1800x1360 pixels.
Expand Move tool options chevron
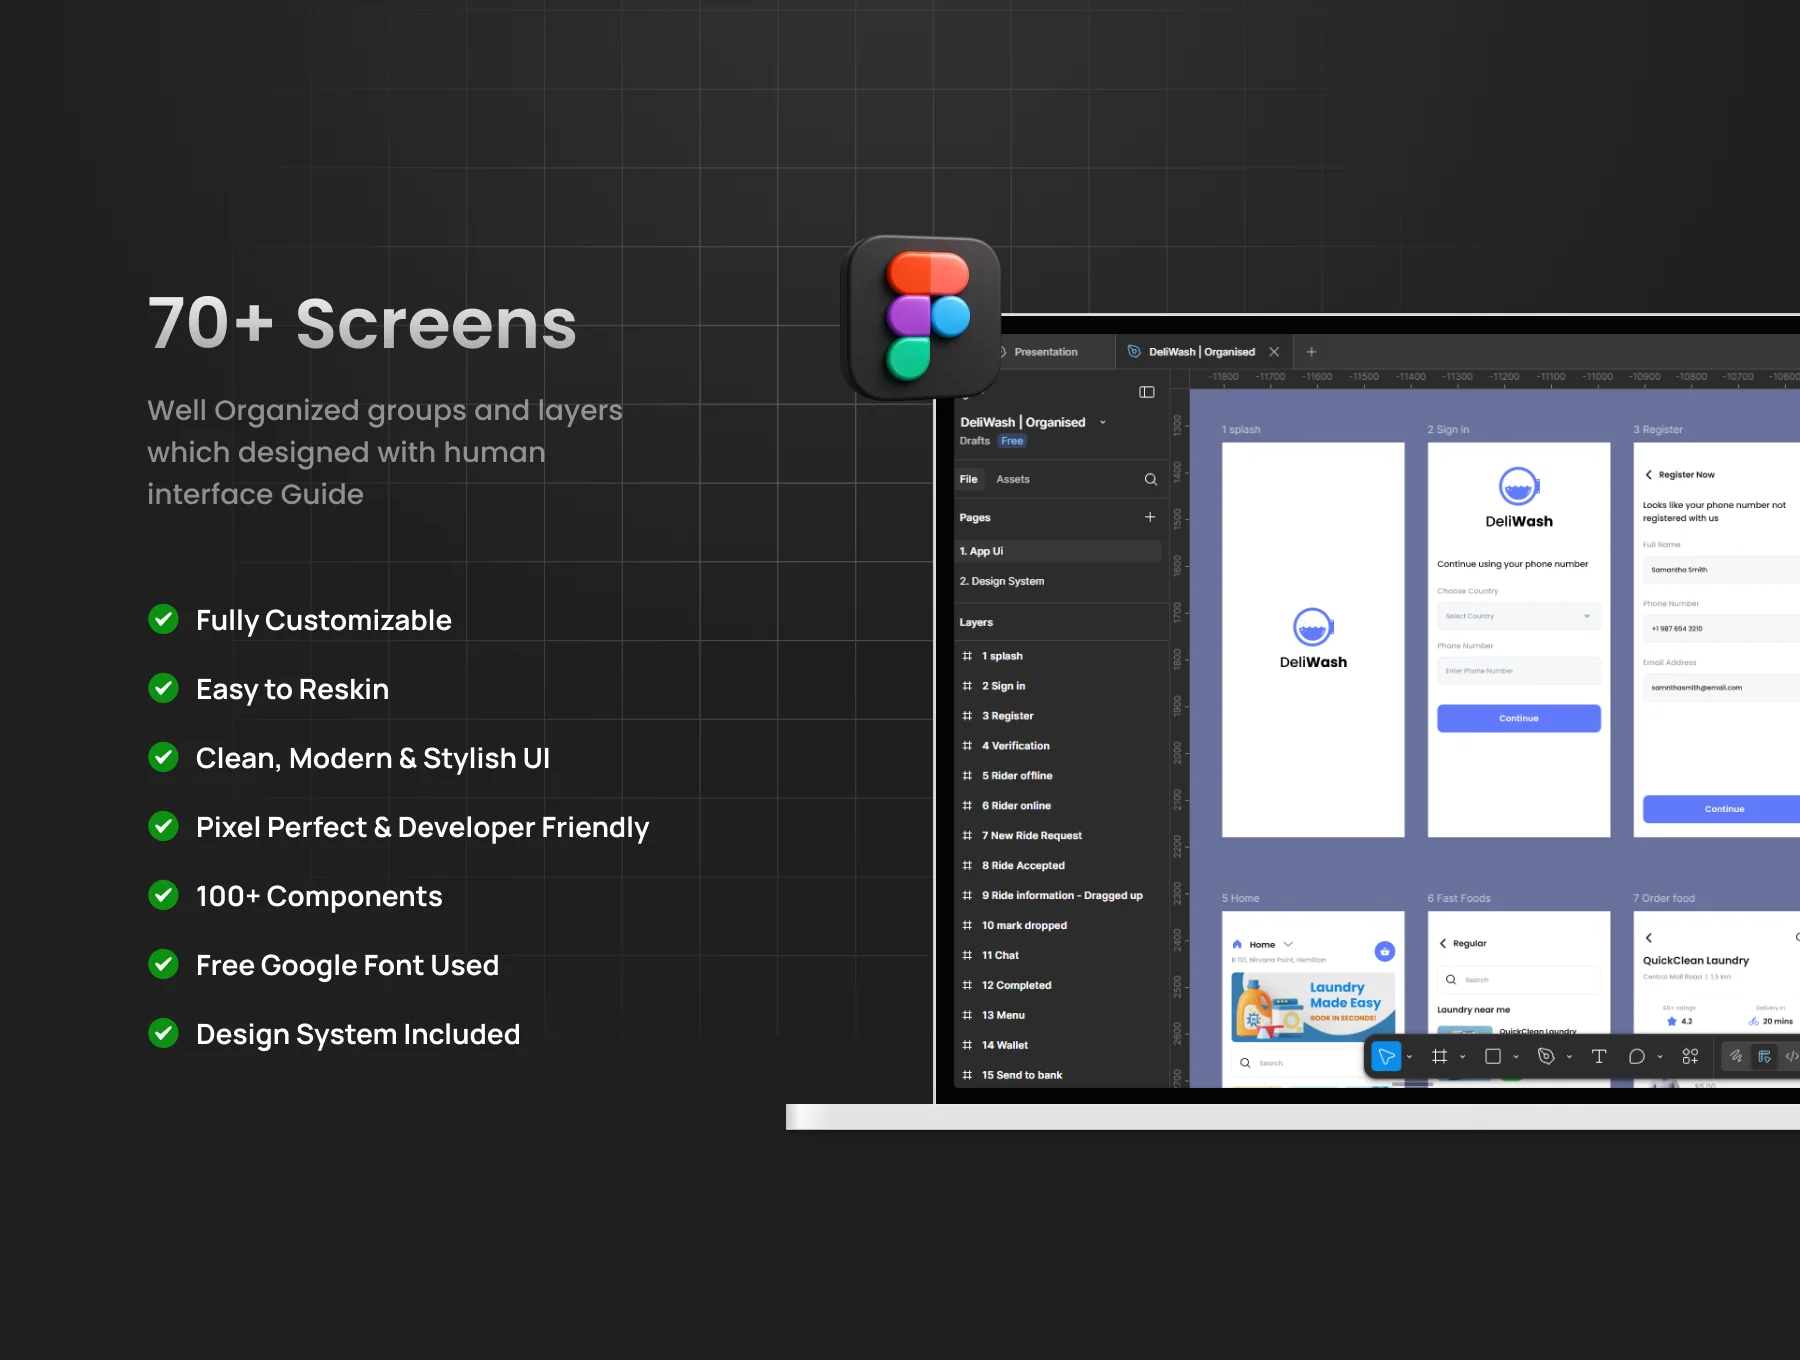point(1409,1057)
